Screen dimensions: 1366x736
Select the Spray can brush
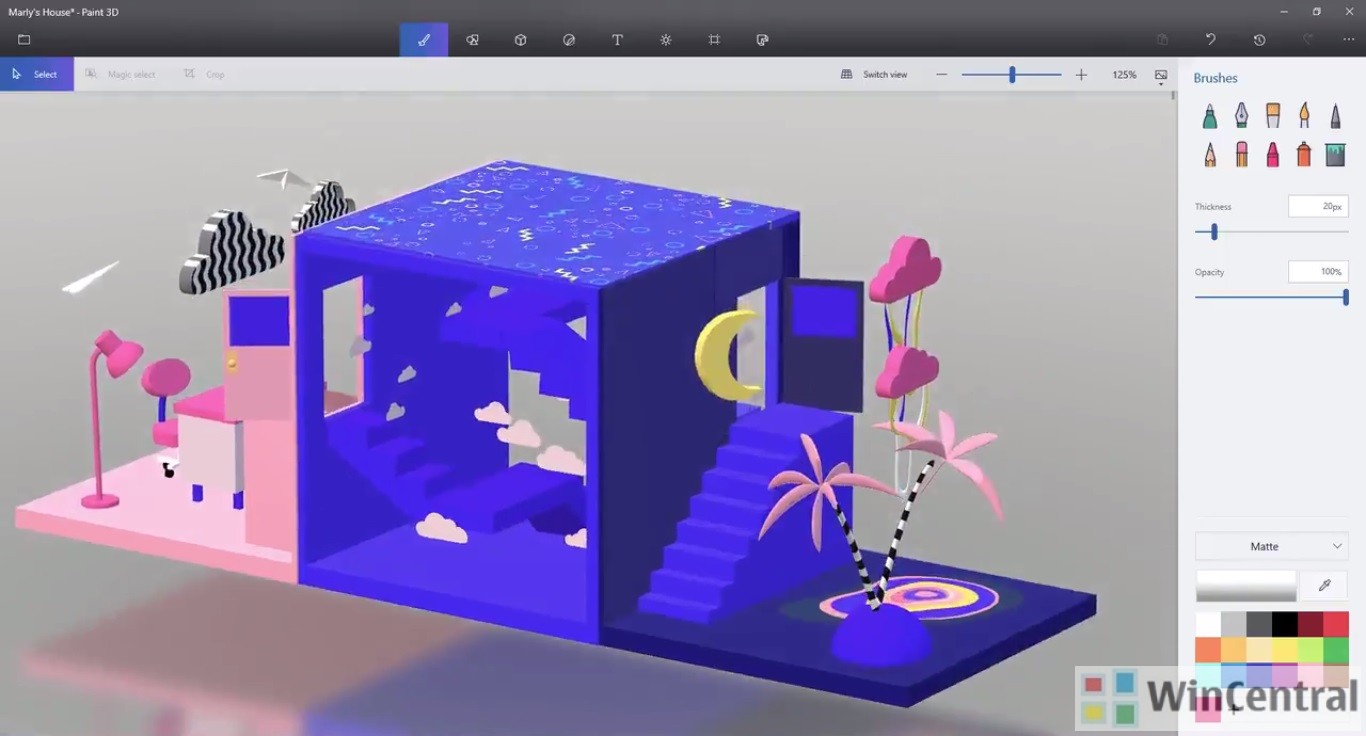coord(1304,154)
